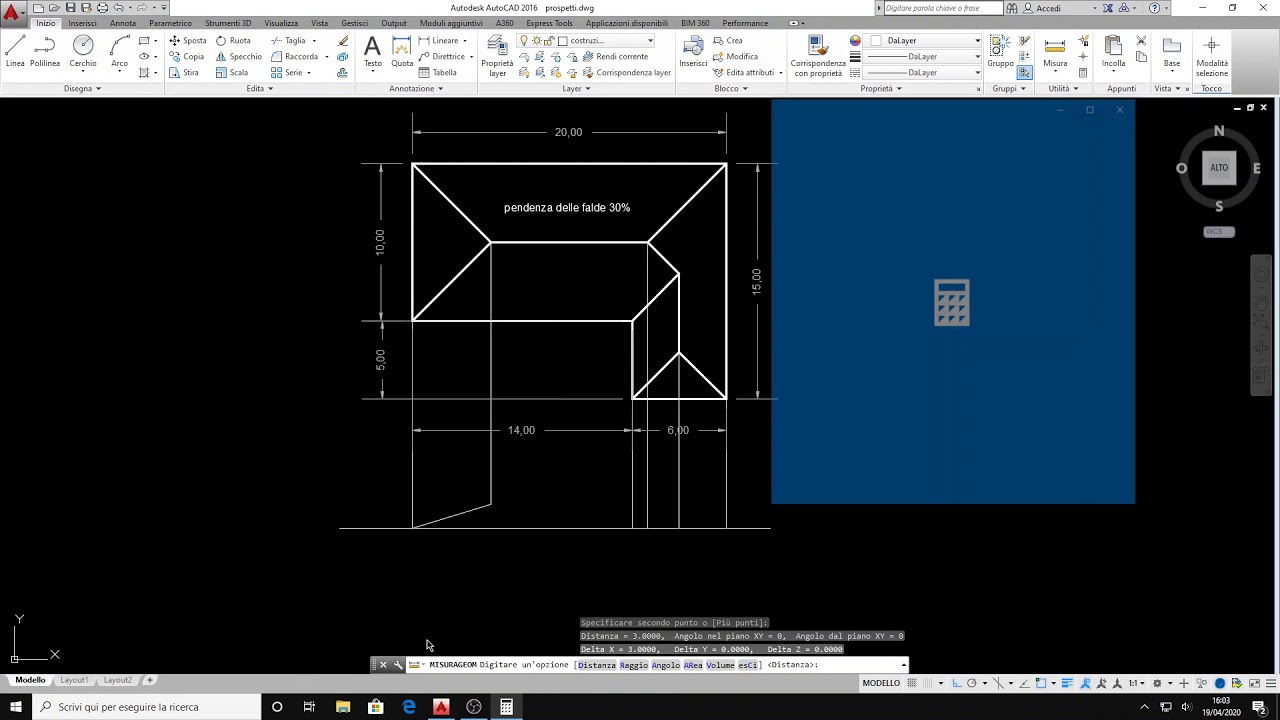Select the Volume command option
1280x720 pixels.
pos(720,665)
